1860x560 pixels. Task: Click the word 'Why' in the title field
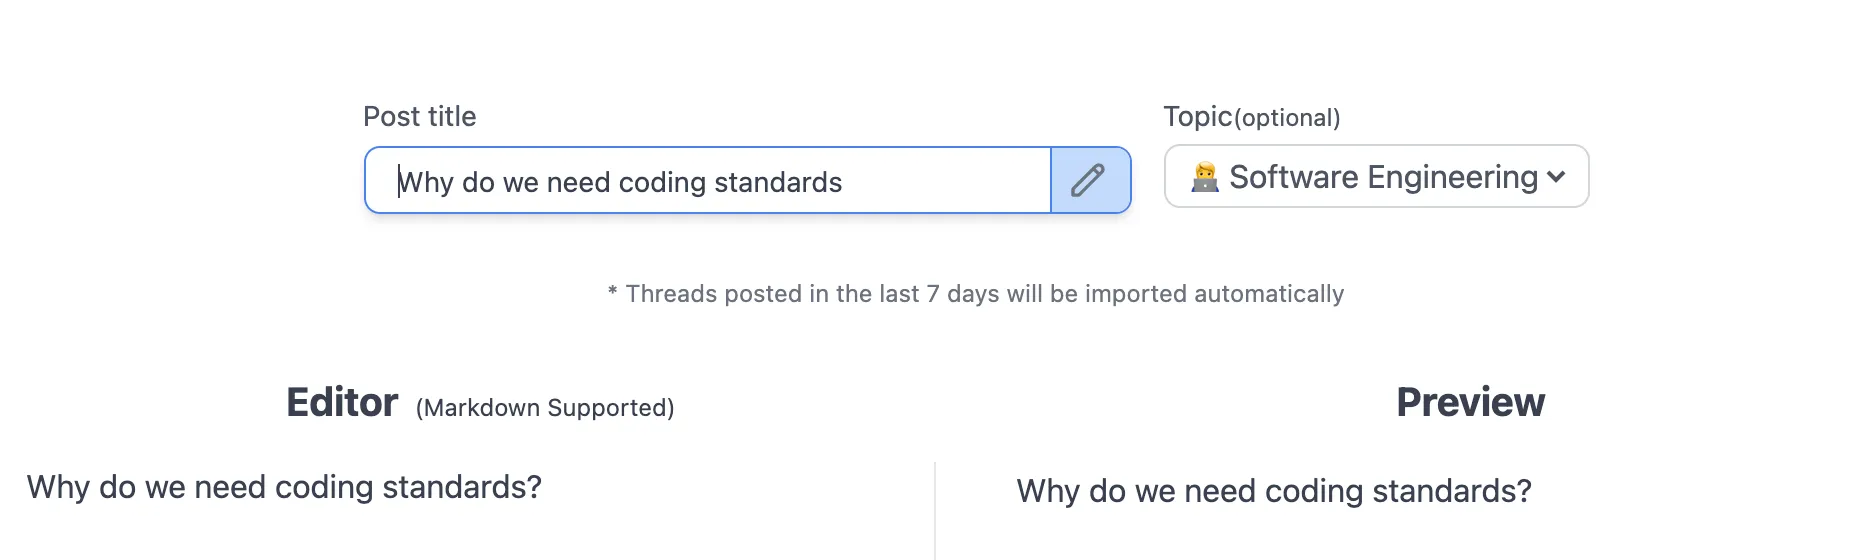pyautogui.click(x=426, y=183)
